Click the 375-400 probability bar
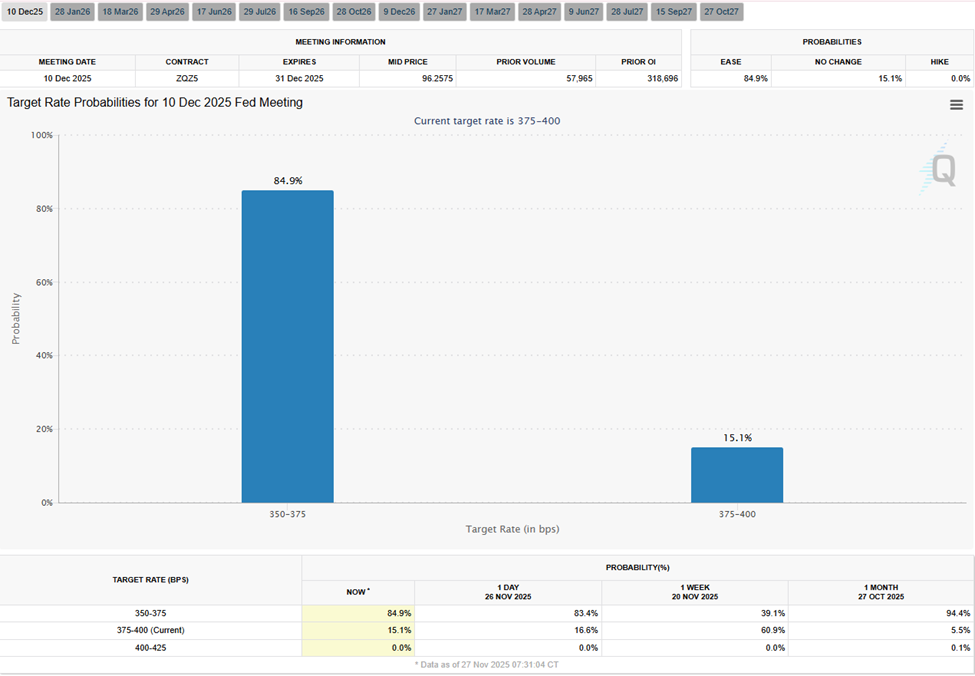Screen dimensions: 975x676 737,475
